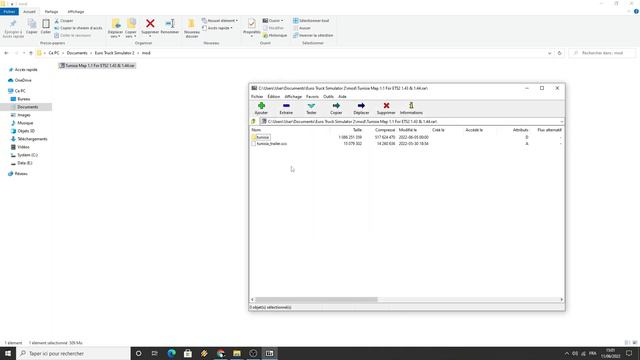Click the Nouveau dossier ribbon icon
Screen dimensions: 640x360
pyautogui.click(x=191, y=24)
